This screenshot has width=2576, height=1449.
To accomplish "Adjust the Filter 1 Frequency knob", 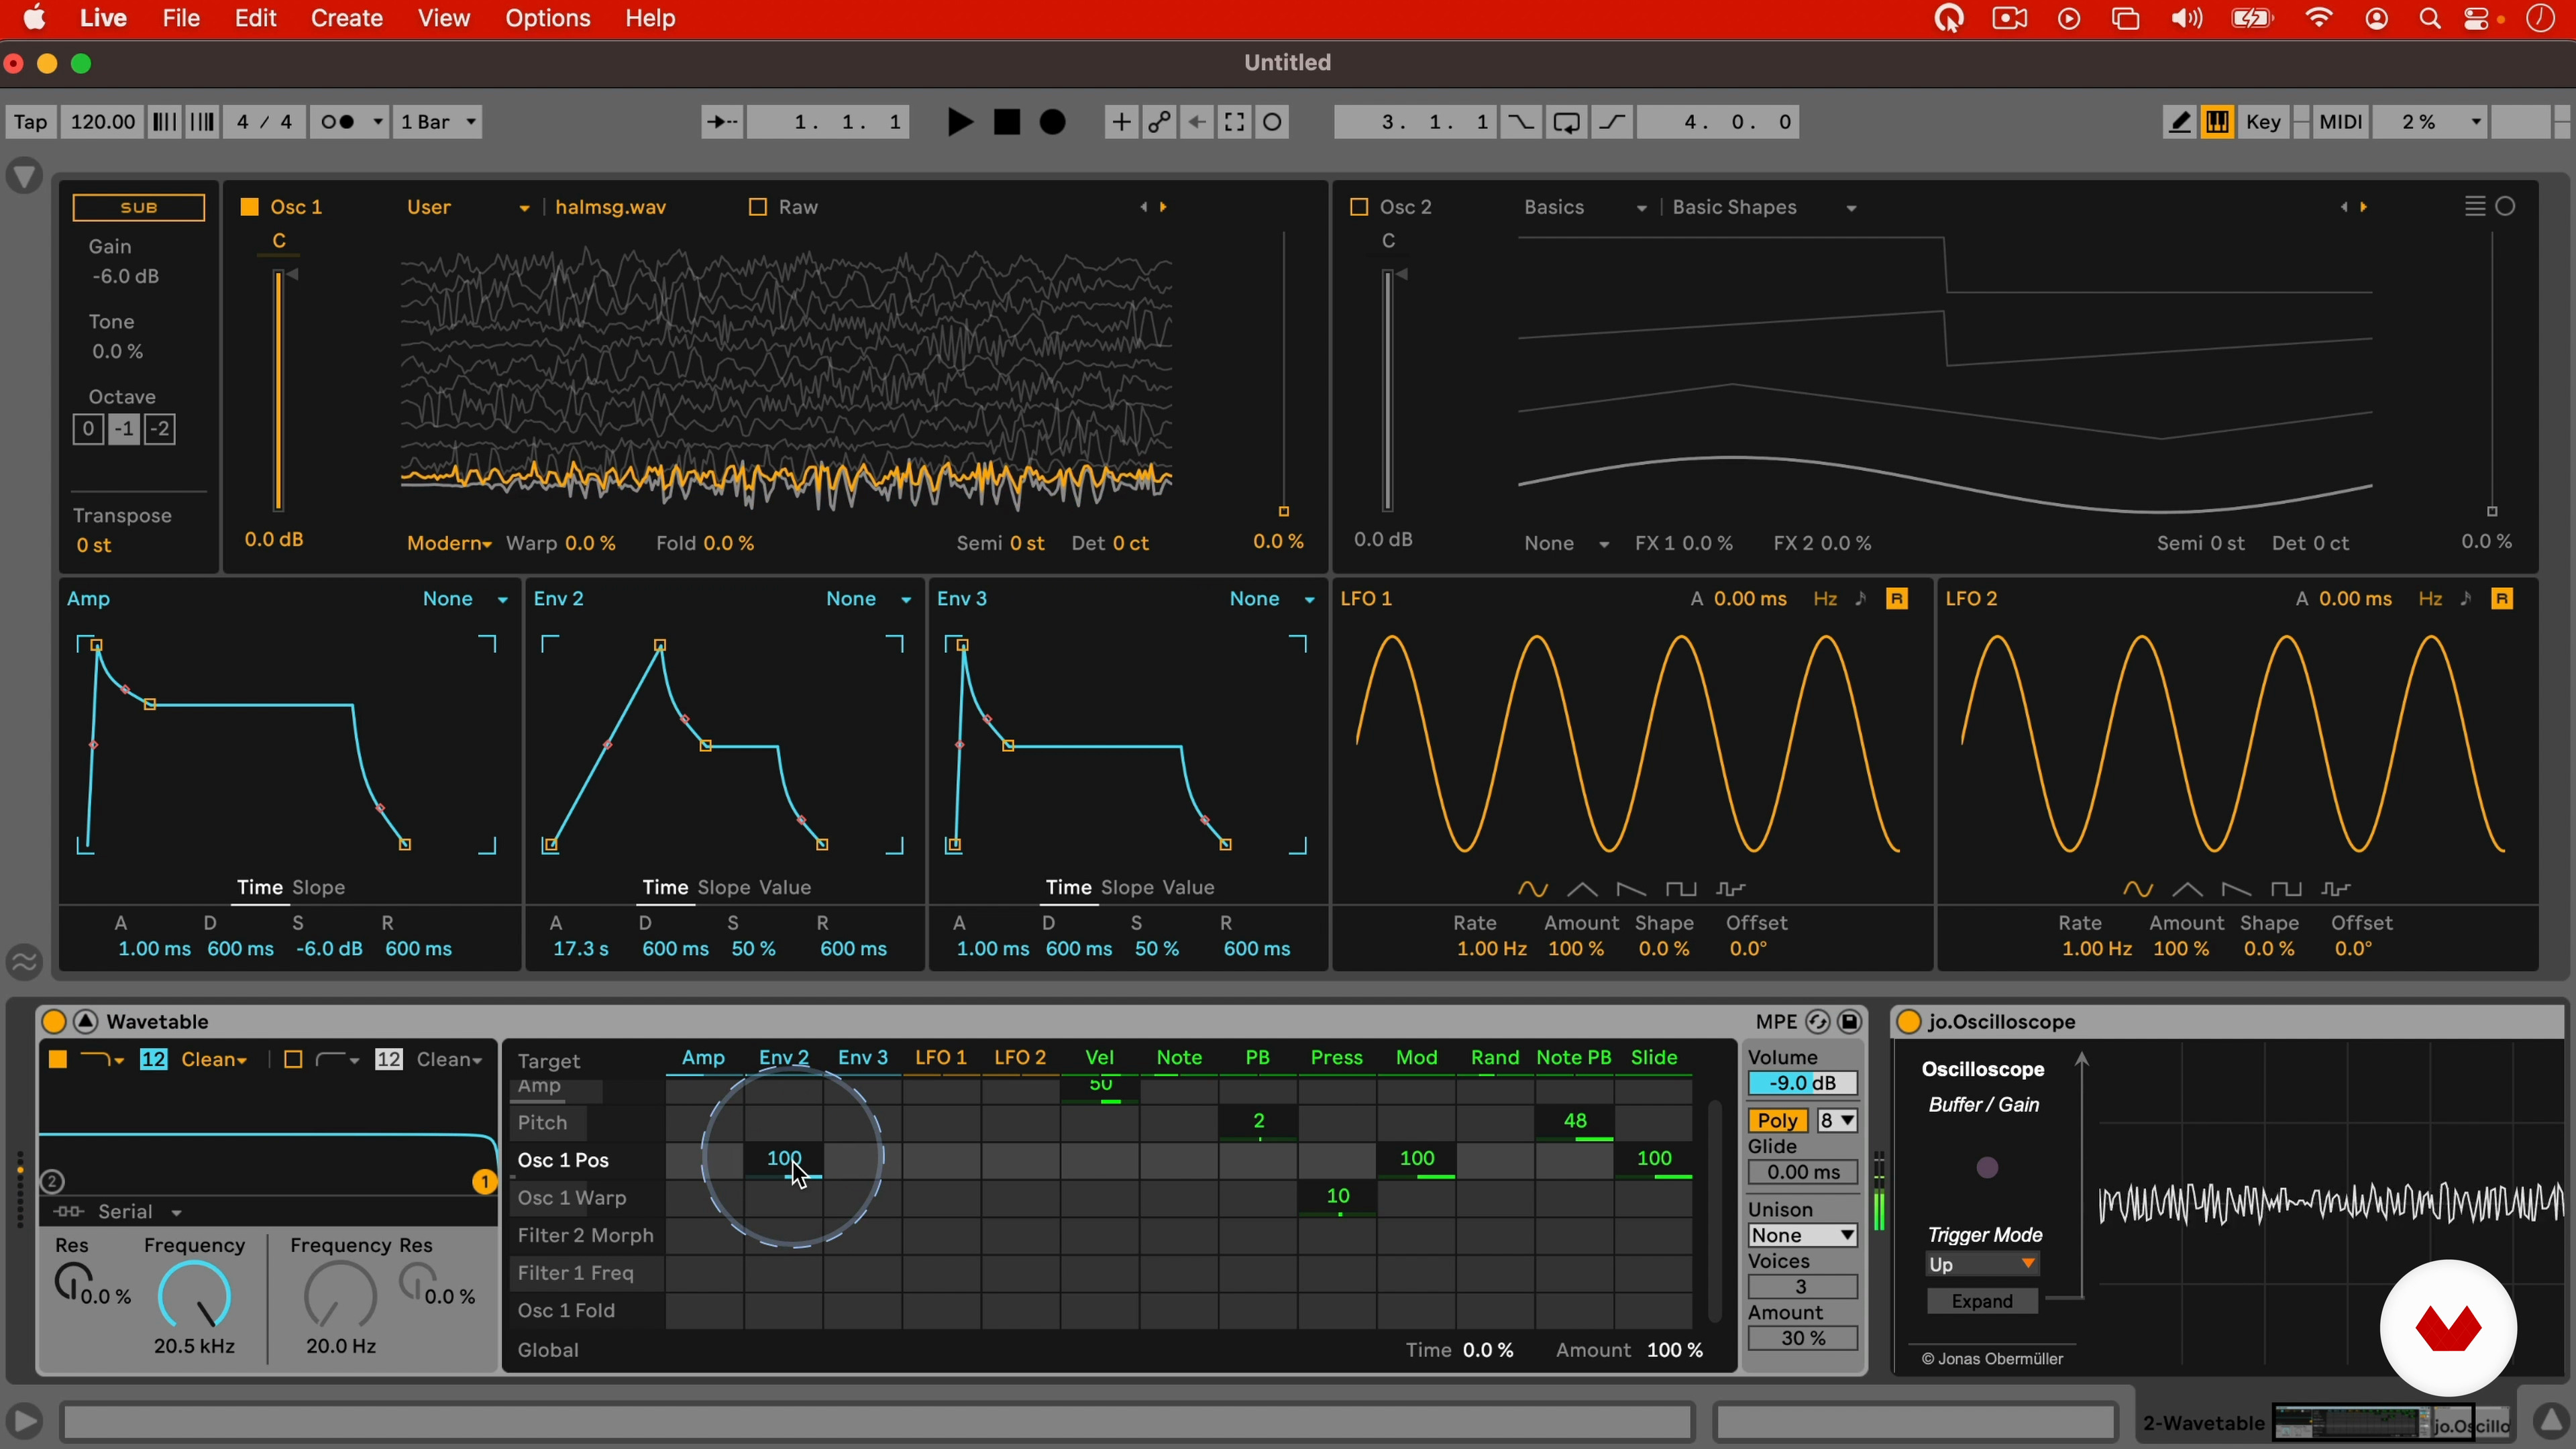I will click(x=195, y=1296).
